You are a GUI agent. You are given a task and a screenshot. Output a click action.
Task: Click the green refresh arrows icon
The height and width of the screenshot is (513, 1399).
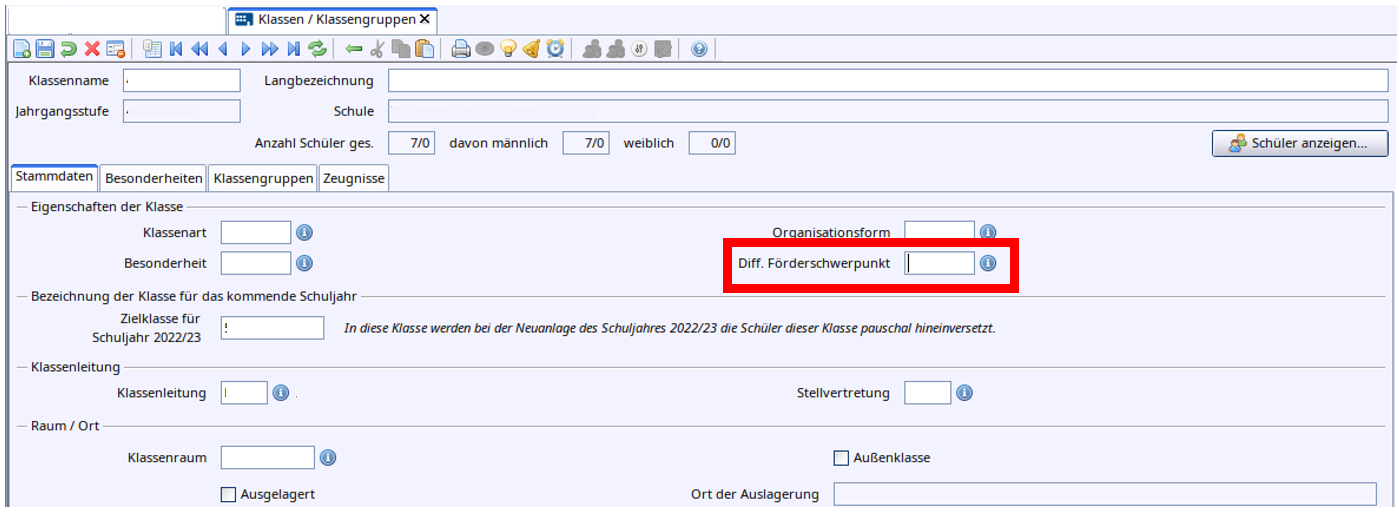(x=317, y=49)
